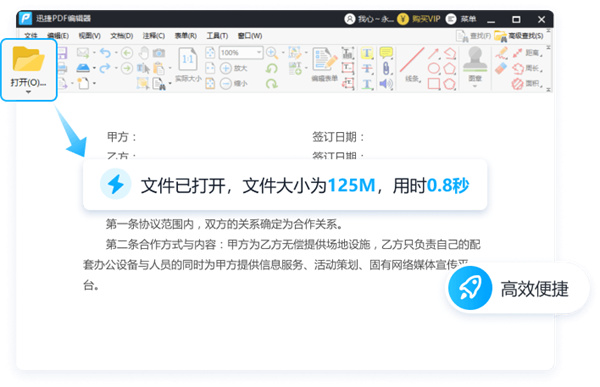The height and width of the screenshot is (387, 600).
Task: Select the Pencil drawing tool
Action: pos(501,53)
